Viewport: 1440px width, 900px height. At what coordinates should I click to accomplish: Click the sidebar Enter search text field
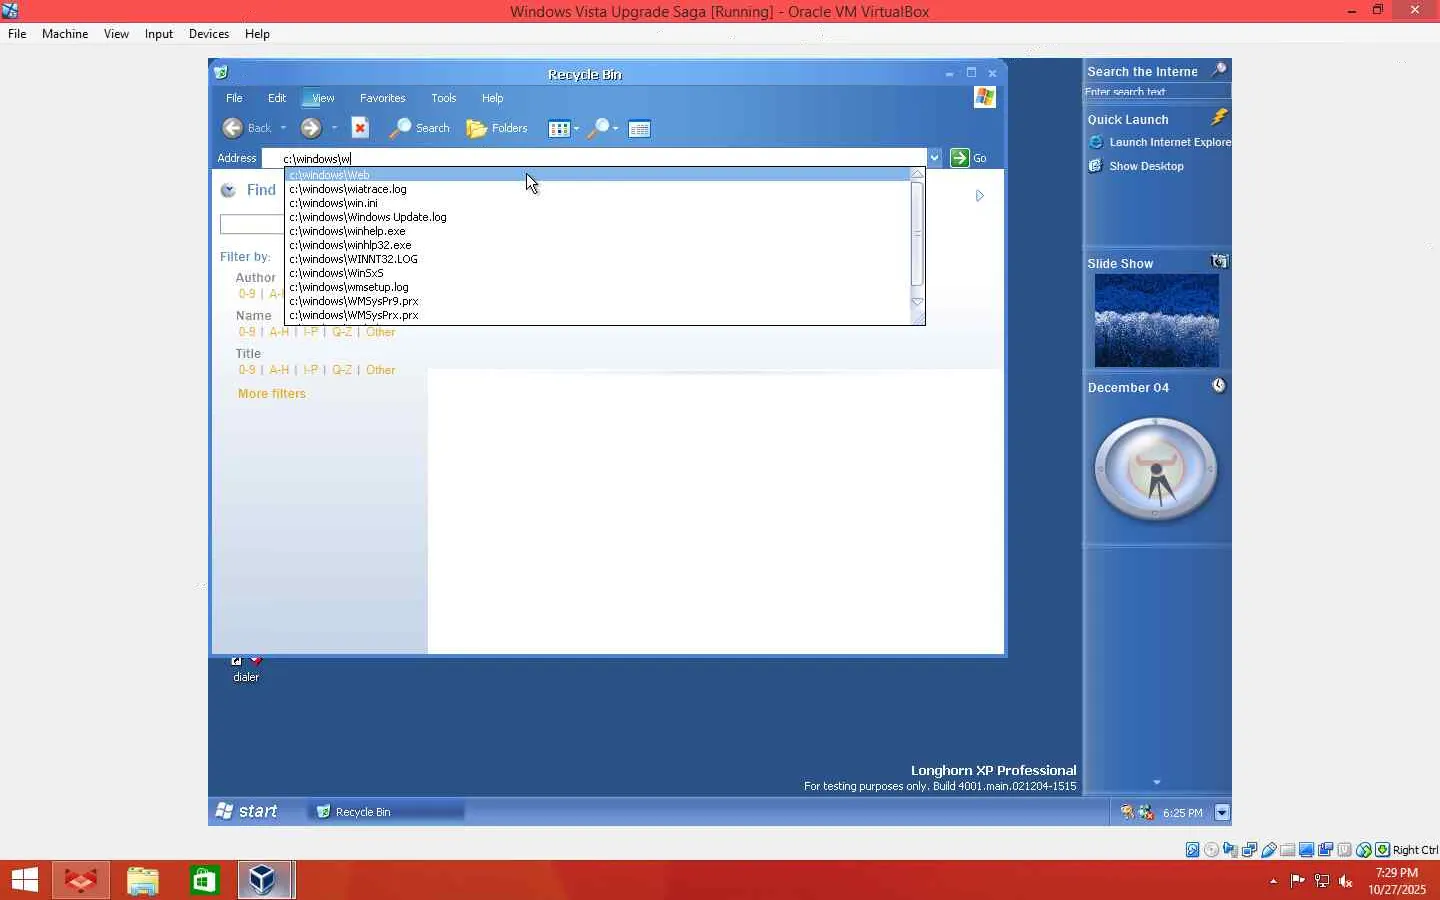[1157, 92]
